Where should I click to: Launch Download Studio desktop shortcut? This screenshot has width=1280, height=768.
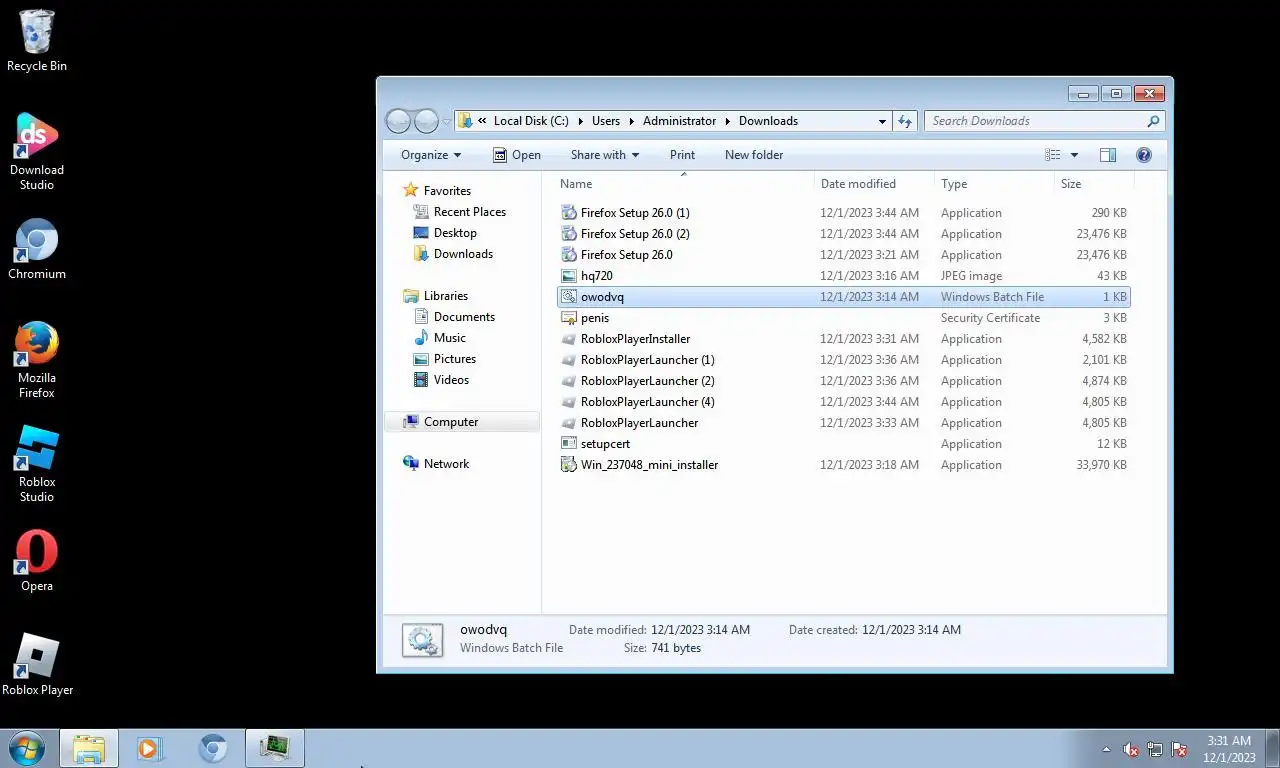(x=37, y=152)
